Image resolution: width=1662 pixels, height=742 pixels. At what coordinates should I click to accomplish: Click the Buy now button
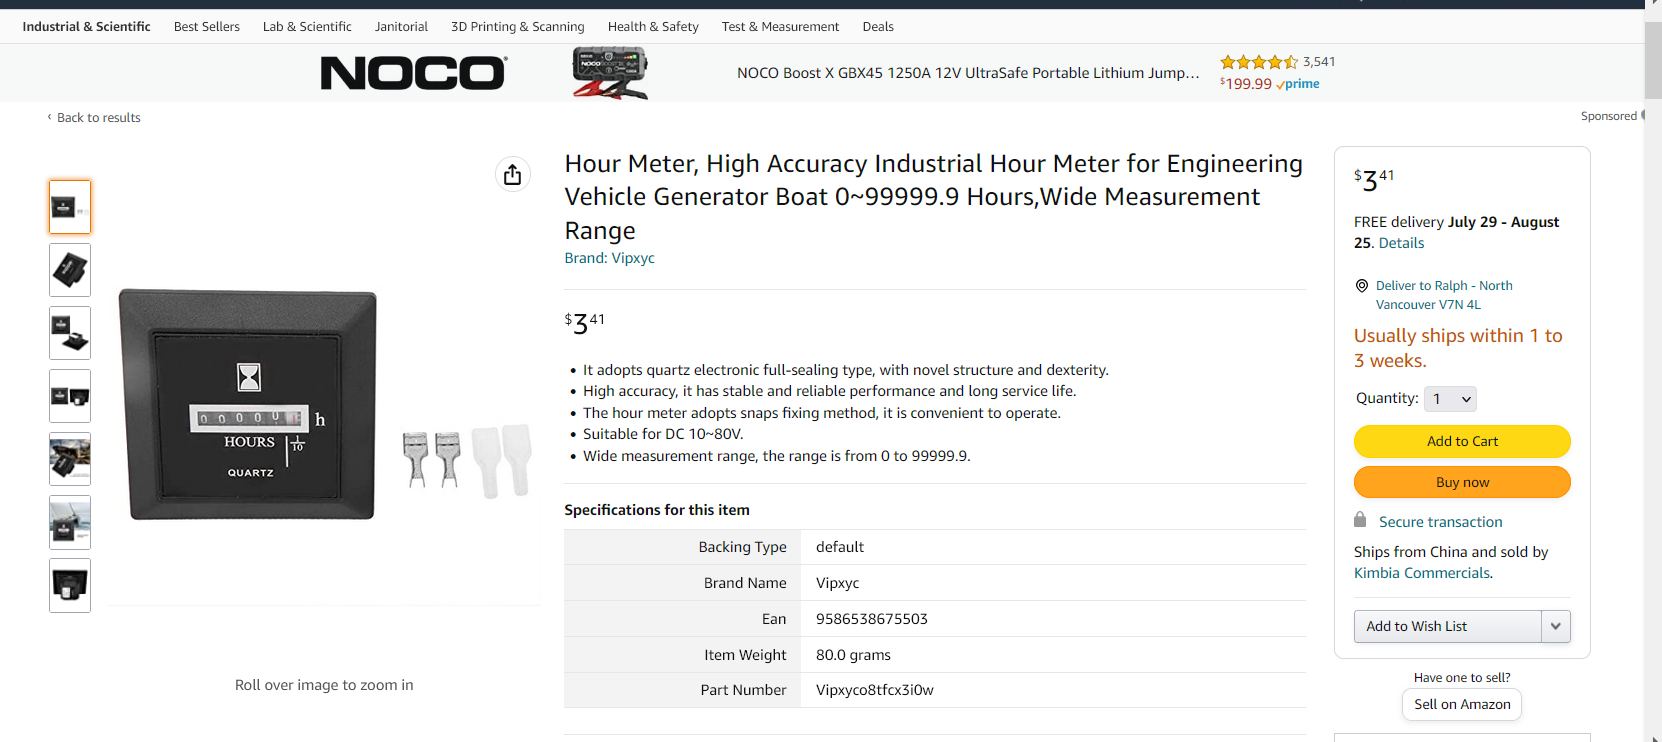[x=1461, y=482]
